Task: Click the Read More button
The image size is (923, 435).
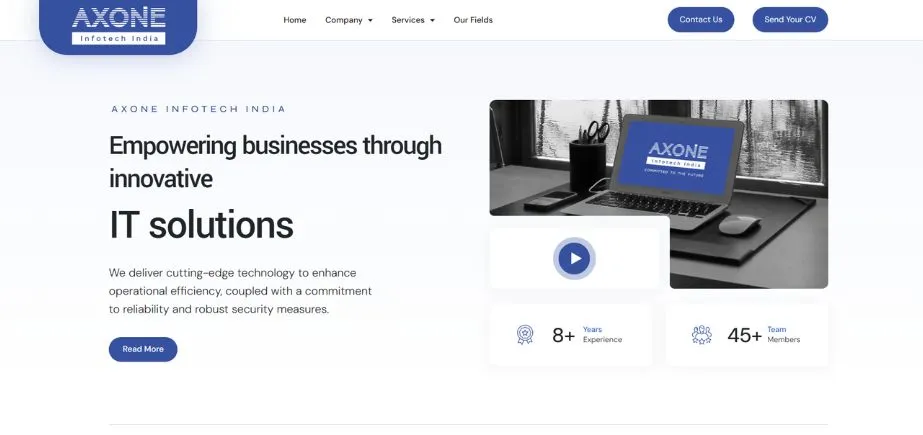Action: pyautogui.click(x=143, y=349)
